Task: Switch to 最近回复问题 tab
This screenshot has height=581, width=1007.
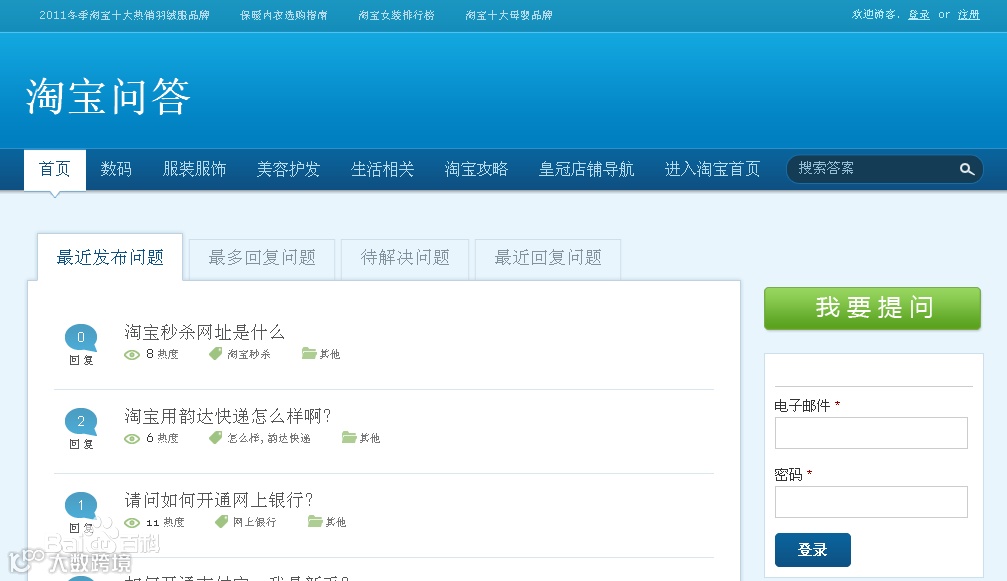Action: point(548,258)
